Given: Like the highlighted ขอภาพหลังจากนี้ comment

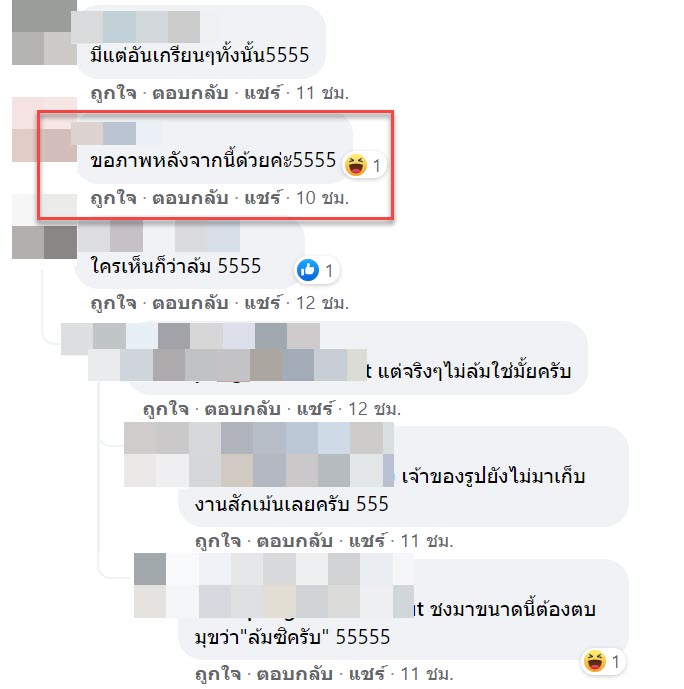Looking at the screenshot, I should coord(113,198).
